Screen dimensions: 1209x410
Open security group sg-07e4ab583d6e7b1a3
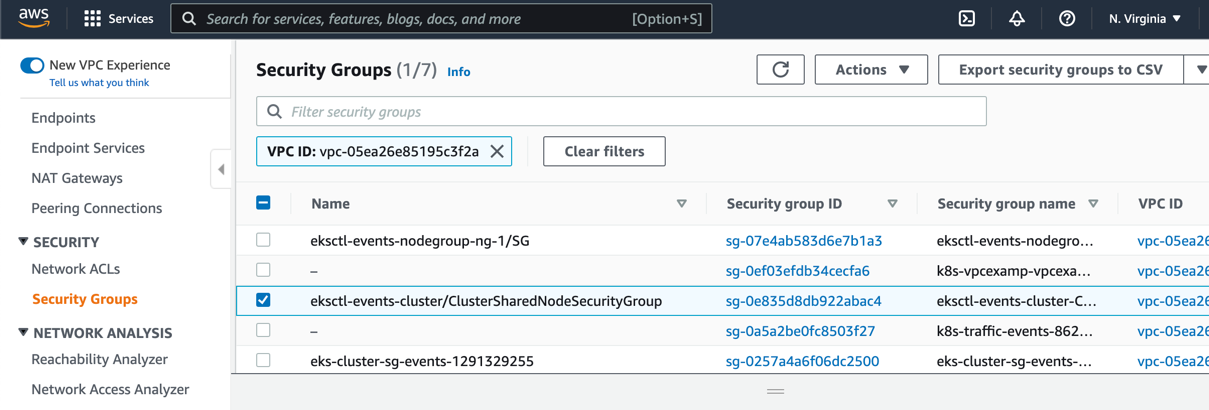(x=804, y=241)
